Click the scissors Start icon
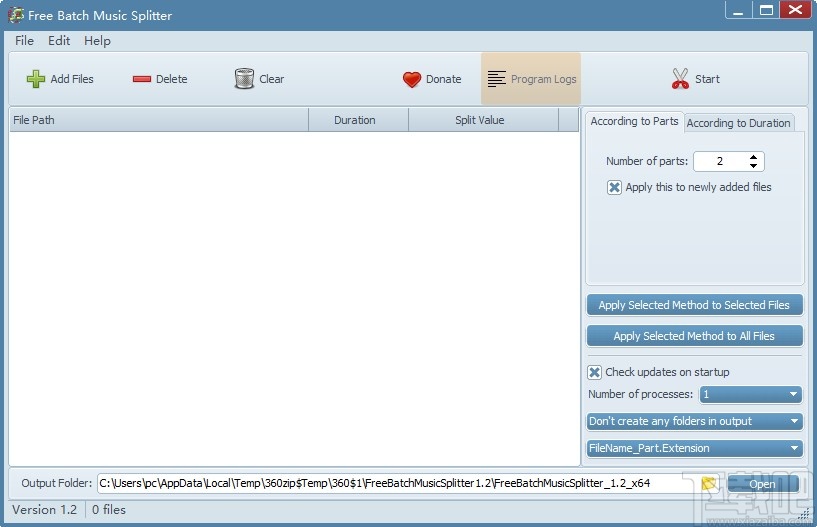 [x=680, y=79]
